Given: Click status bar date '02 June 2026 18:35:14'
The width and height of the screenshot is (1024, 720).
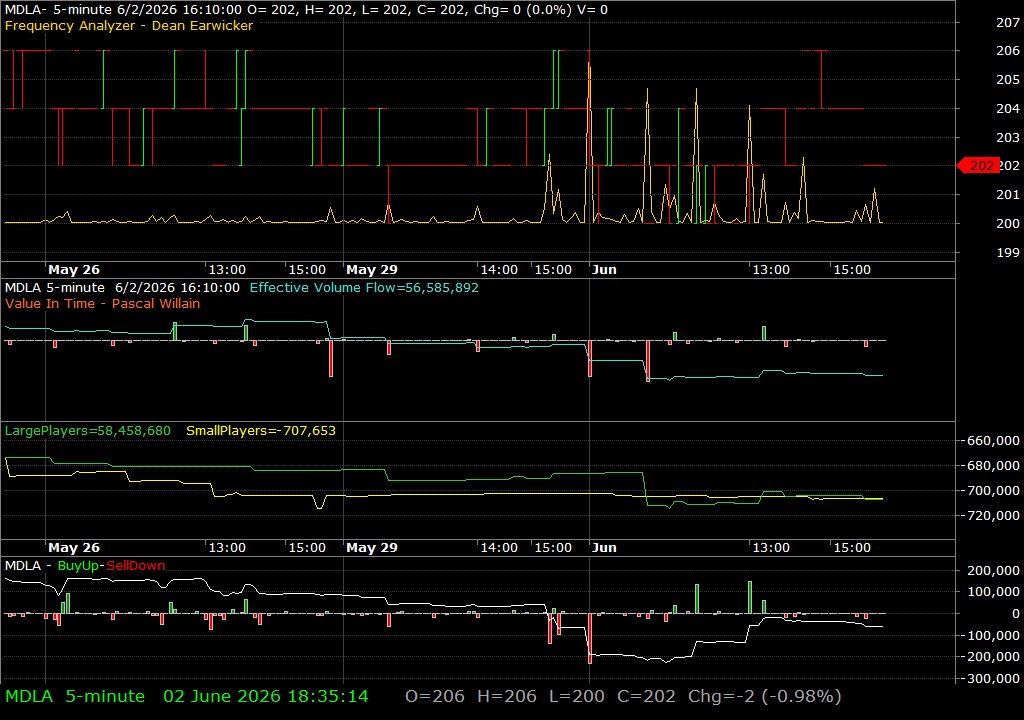Looking at the screenshot, I should tap(266, 696).
